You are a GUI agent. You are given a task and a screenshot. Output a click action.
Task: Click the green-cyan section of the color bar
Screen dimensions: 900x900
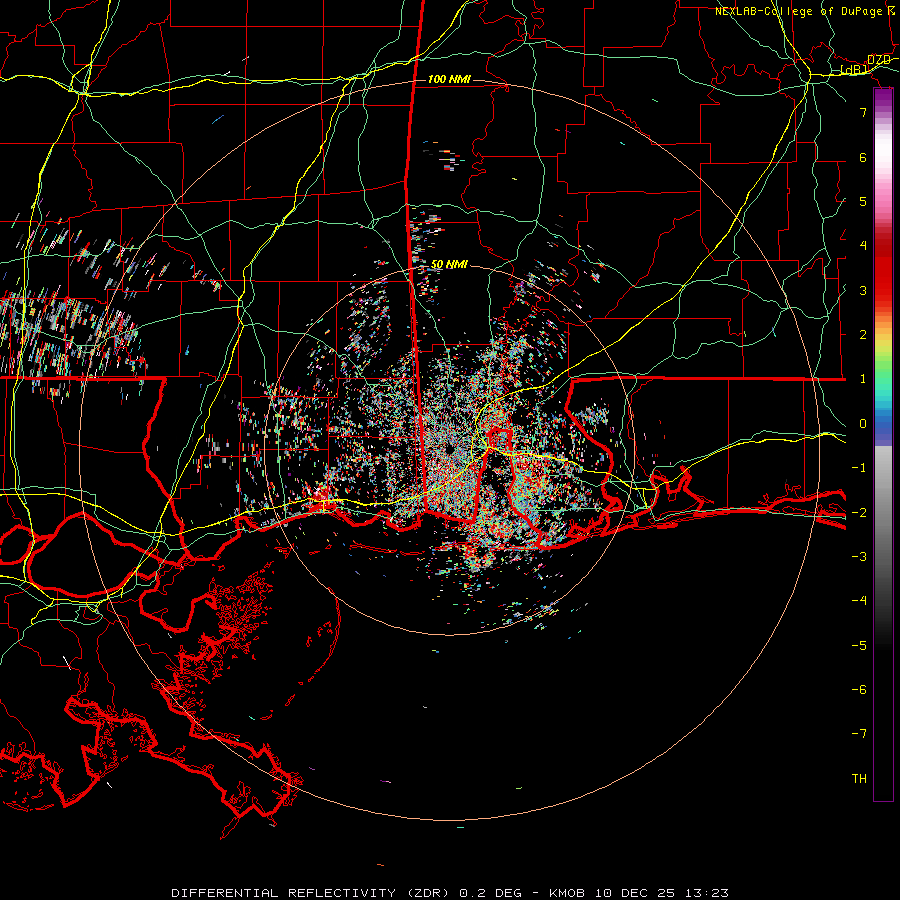click(x=883, y=382)
